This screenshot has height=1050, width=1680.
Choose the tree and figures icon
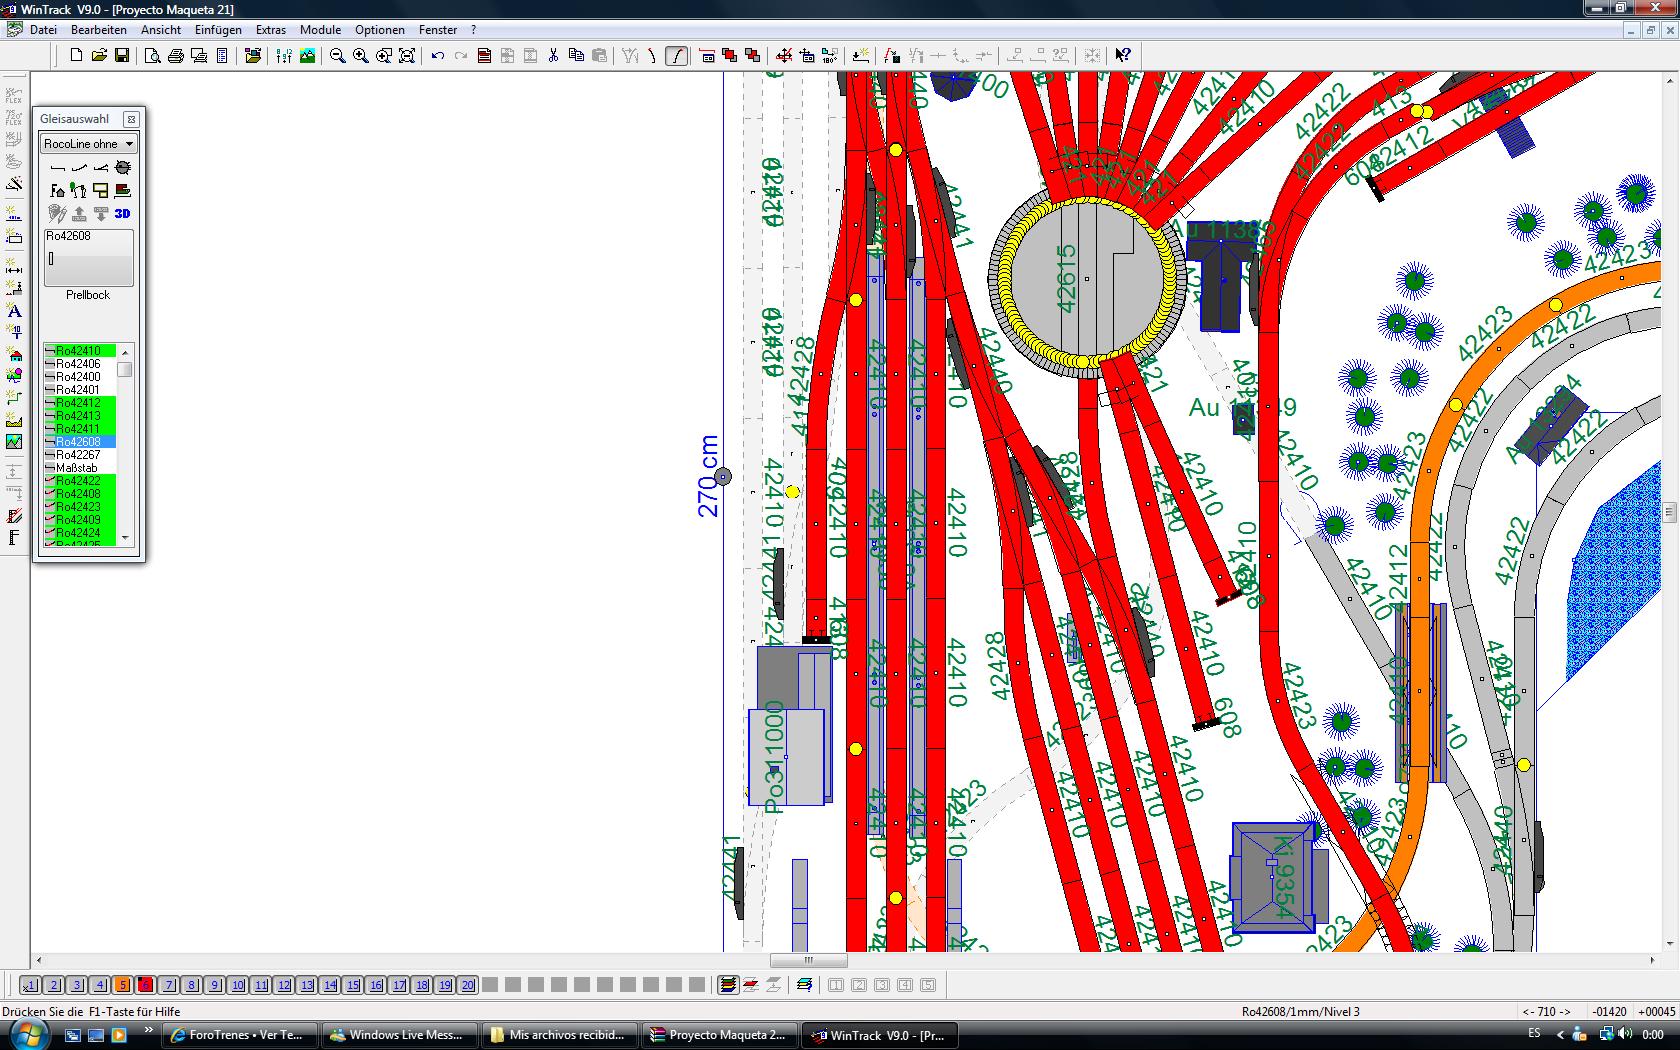(78, 190)
